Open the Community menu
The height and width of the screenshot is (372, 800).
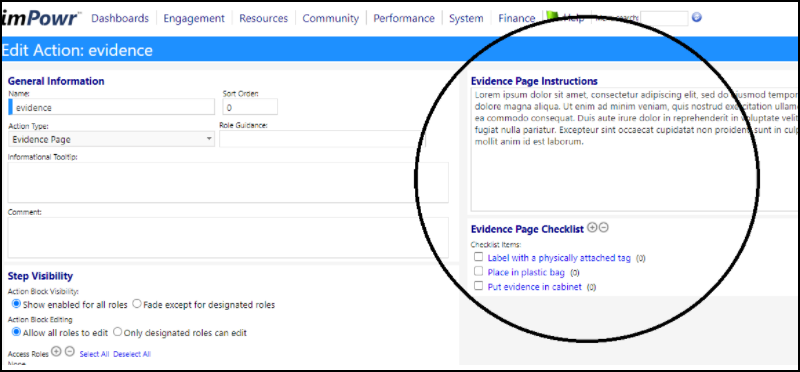point(331,18)
